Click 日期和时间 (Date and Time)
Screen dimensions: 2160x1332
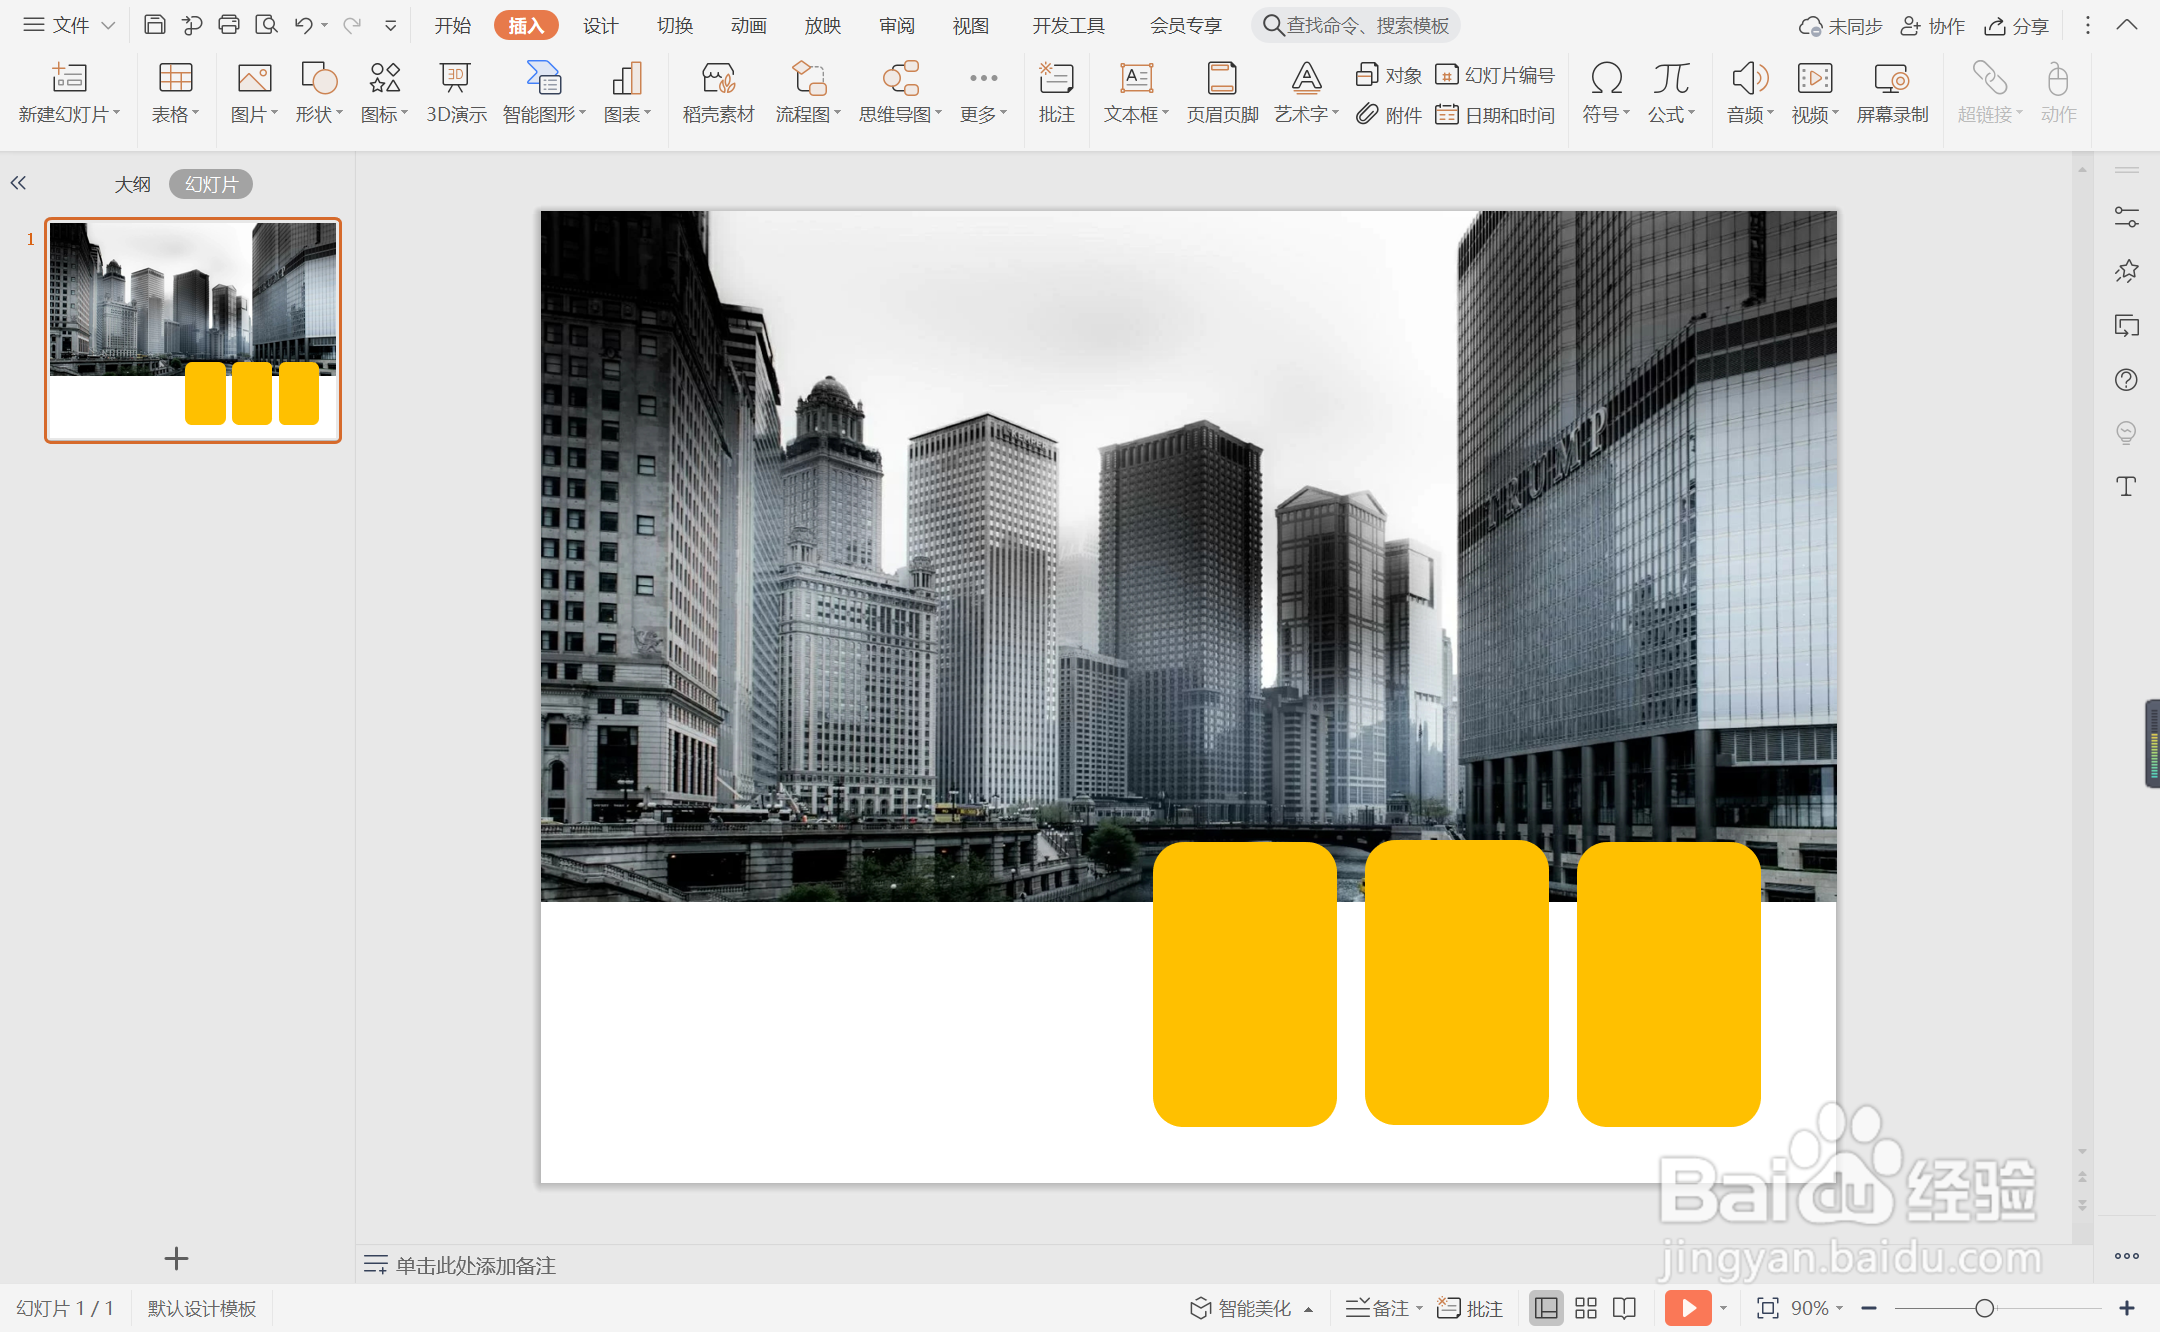point(1495,115)
